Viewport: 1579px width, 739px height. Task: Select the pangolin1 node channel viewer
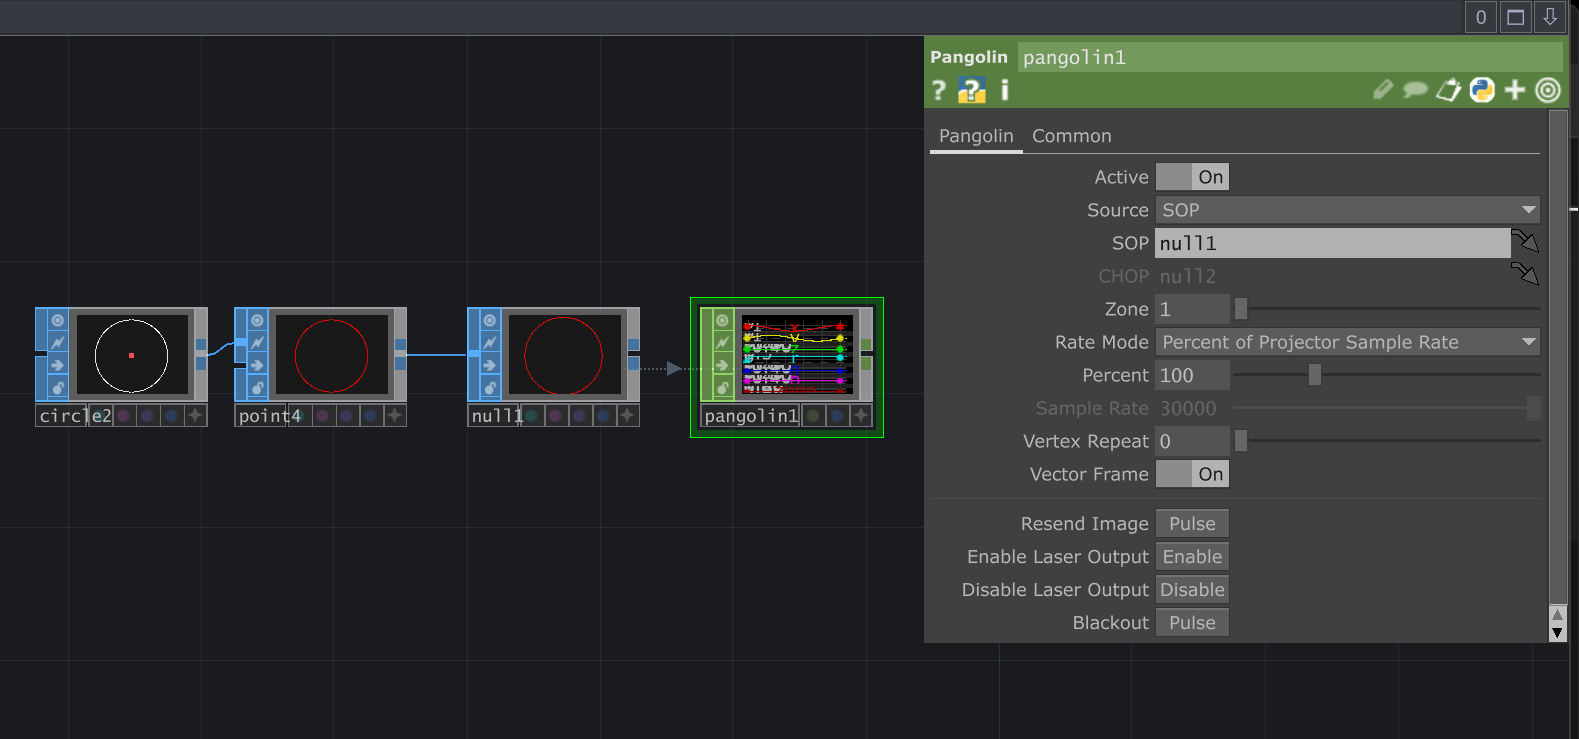tap(797, 355)
